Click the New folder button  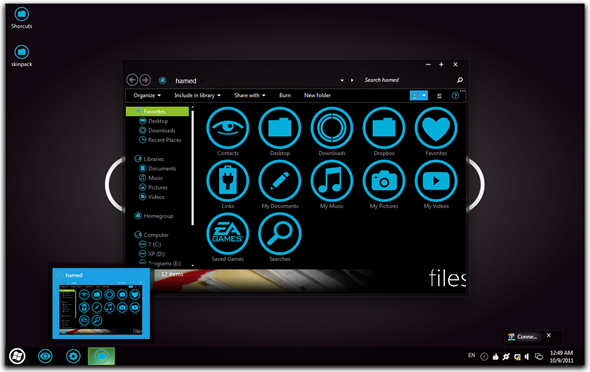(x=317, y=96)
